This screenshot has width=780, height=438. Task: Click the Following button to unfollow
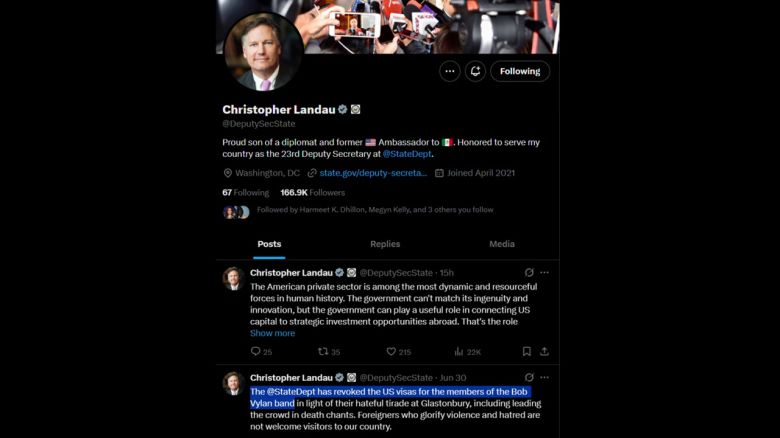pyautogui.click(x=519, y=71)
